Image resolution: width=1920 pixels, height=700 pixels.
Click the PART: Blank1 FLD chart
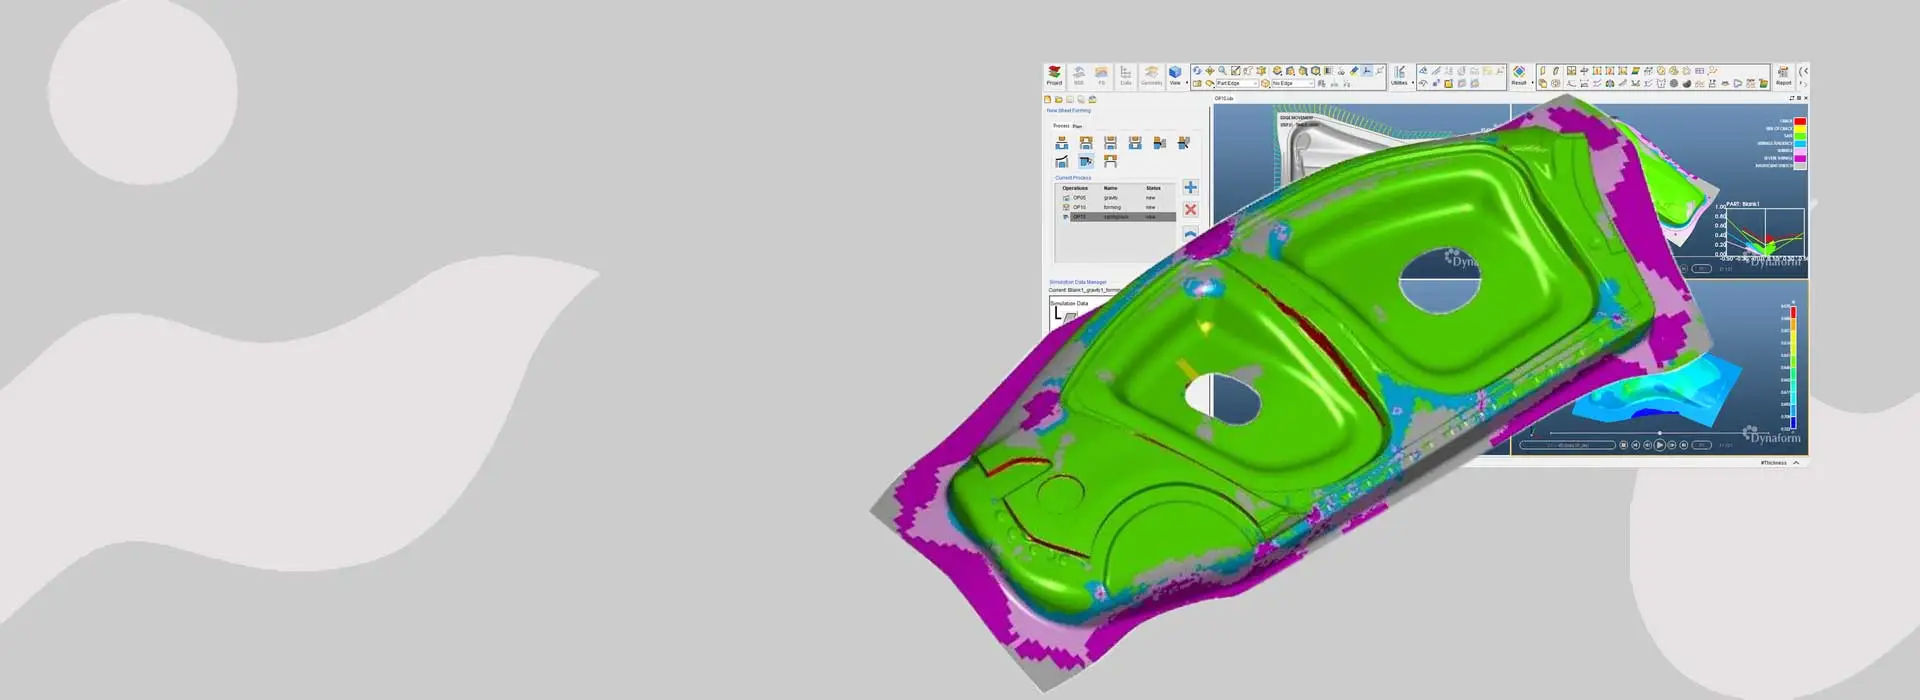coord(1763,233)
